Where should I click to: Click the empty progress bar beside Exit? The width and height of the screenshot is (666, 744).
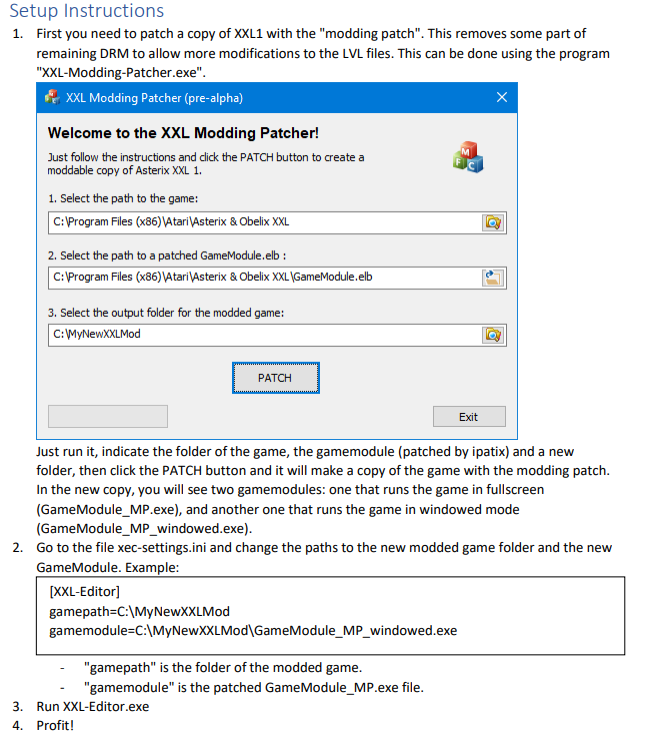coord(108,416)
